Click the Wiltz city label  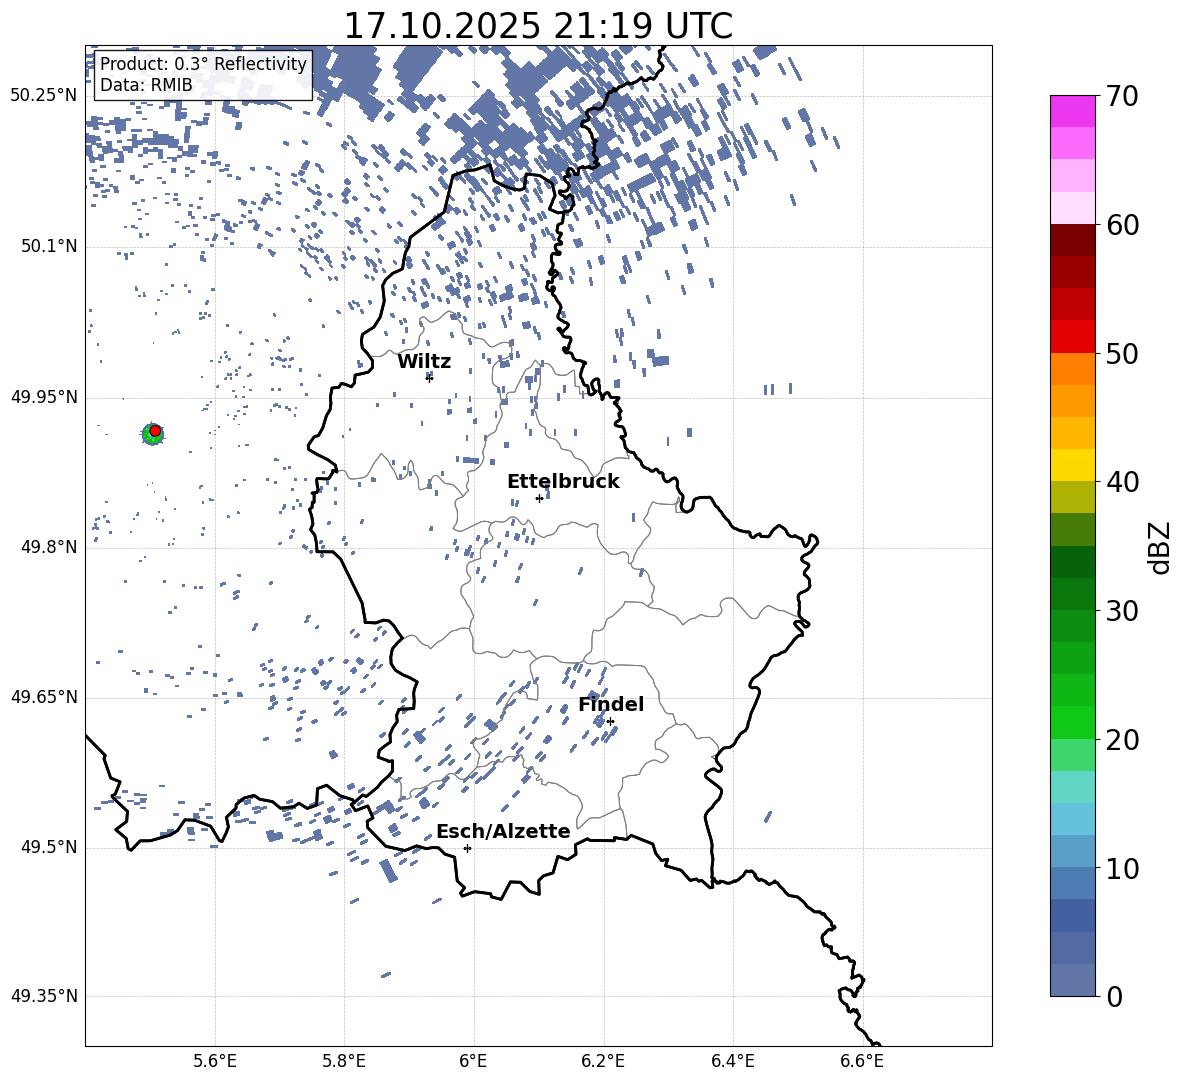[x=424, y=362]
